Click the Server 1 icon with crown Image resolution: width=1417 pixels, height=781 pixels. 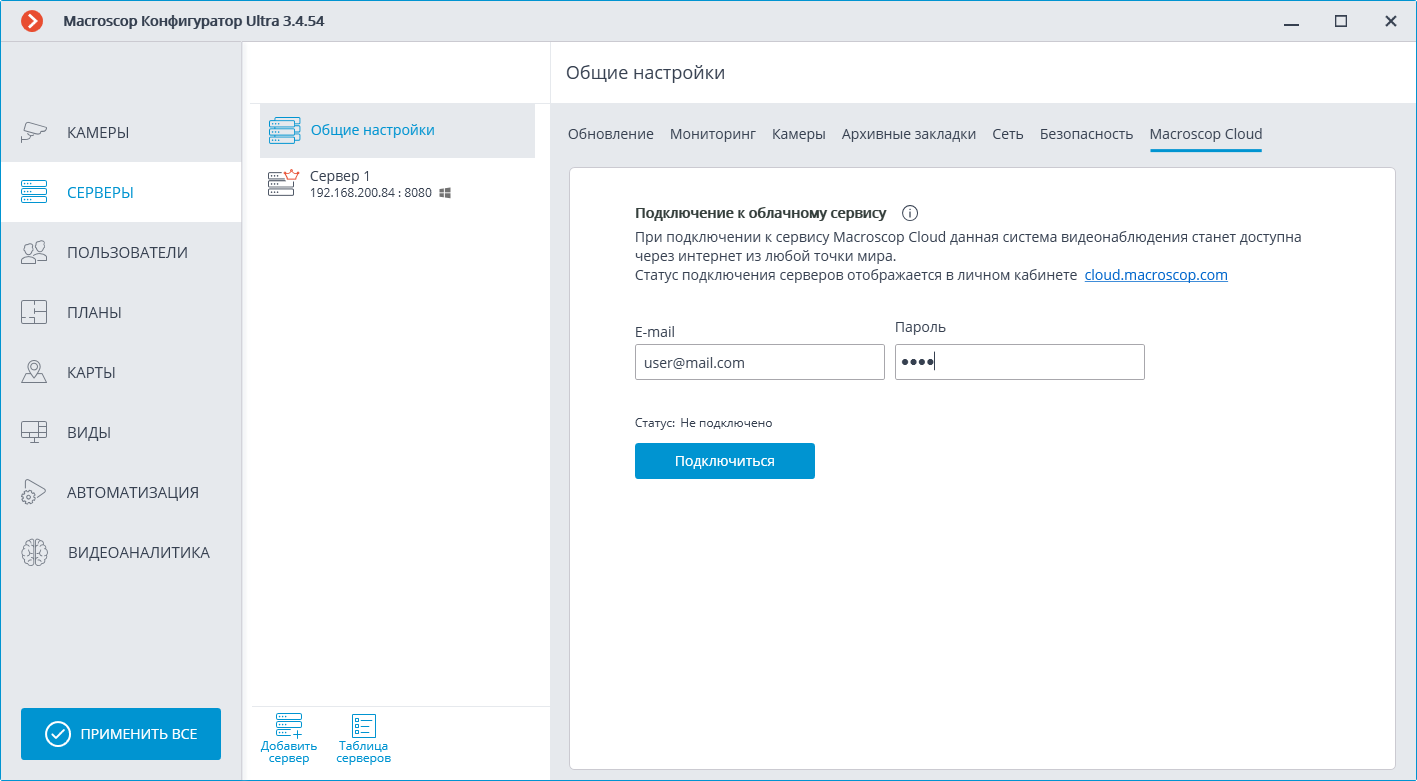[284, 183]
